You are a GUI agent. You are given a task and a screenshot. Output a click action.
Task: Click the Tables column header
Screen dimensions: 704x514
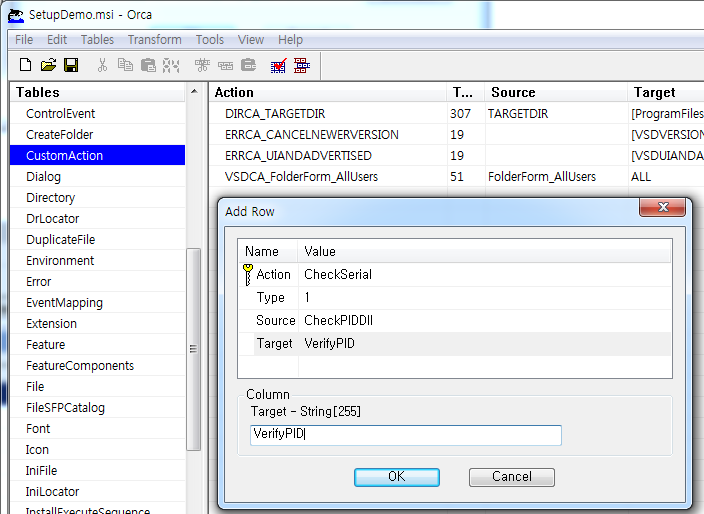pos(97,92)
